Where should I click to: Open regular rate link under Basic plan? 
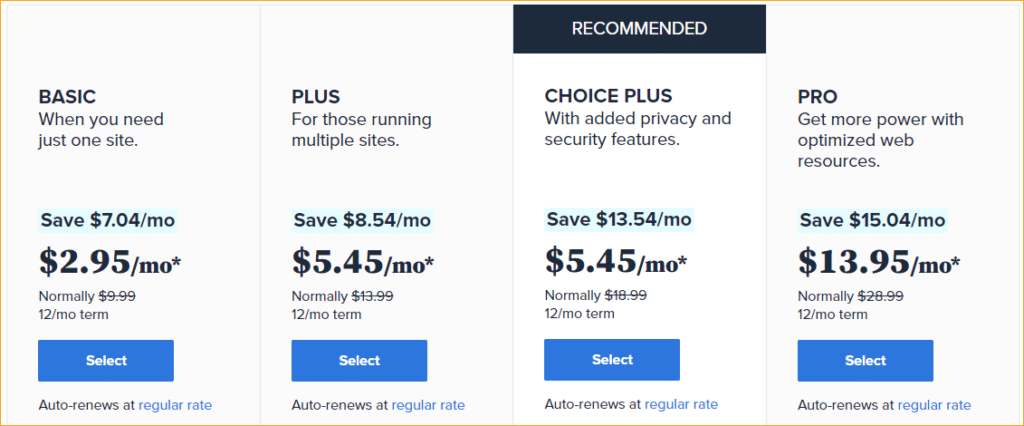(x=175, y=405)
